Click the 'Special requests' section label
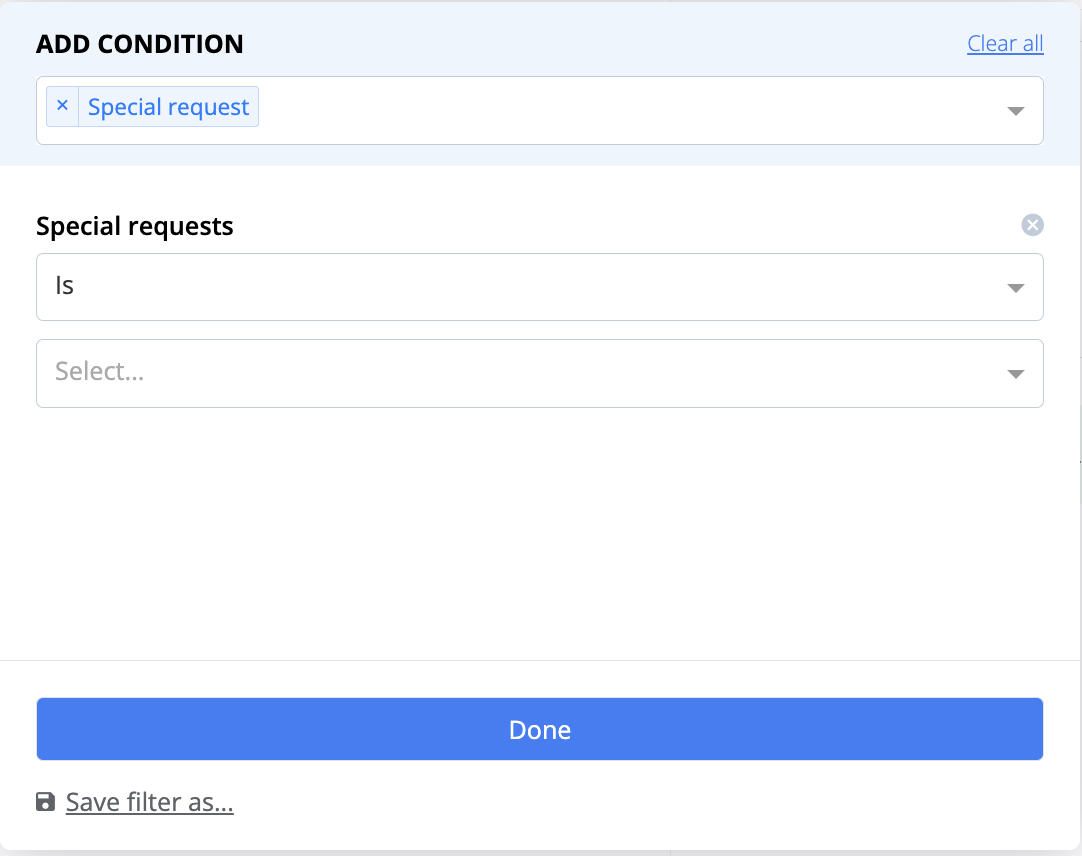 click(135, 226)
